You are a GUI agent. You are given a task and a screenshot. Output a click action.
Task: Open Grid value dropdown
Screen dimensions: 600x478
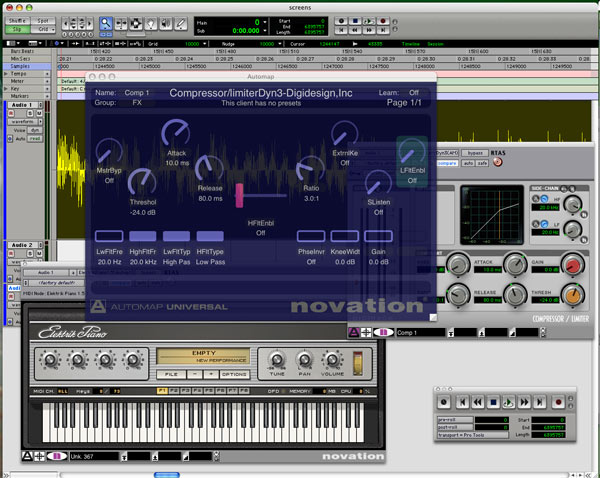205,44
